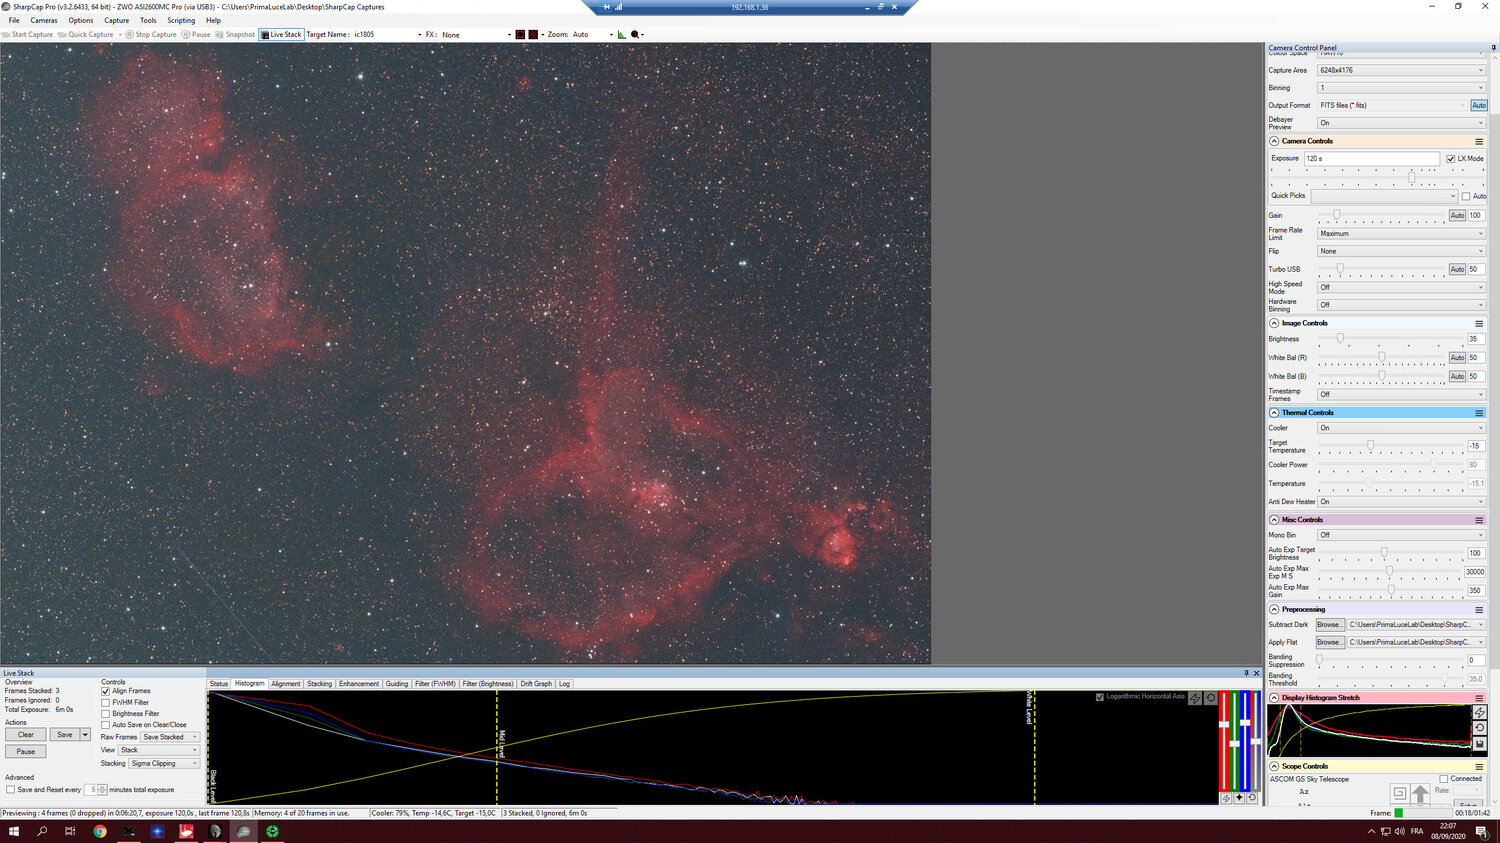Switch to the Enhancement tab
Viewport: 1500px width, 843px height.
pyautogui.click(x=359, y=684)
